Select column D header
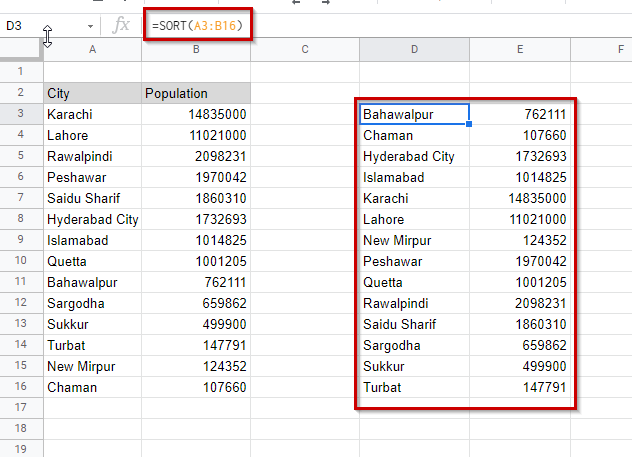Viewport: 632px width, 457px height. [414, 50]
